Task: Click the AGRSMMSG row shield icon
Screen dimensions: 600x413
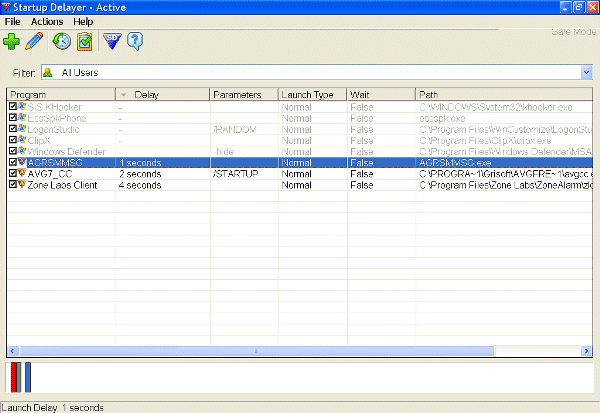Action: [x=22, y=162]
